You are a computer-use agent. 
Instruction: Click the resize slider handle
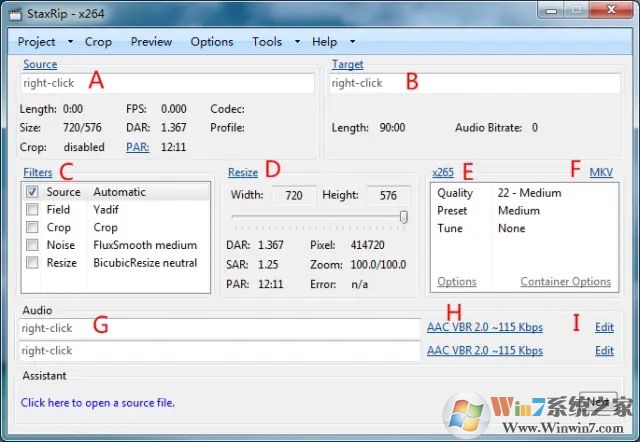click(x=404, y=217)
